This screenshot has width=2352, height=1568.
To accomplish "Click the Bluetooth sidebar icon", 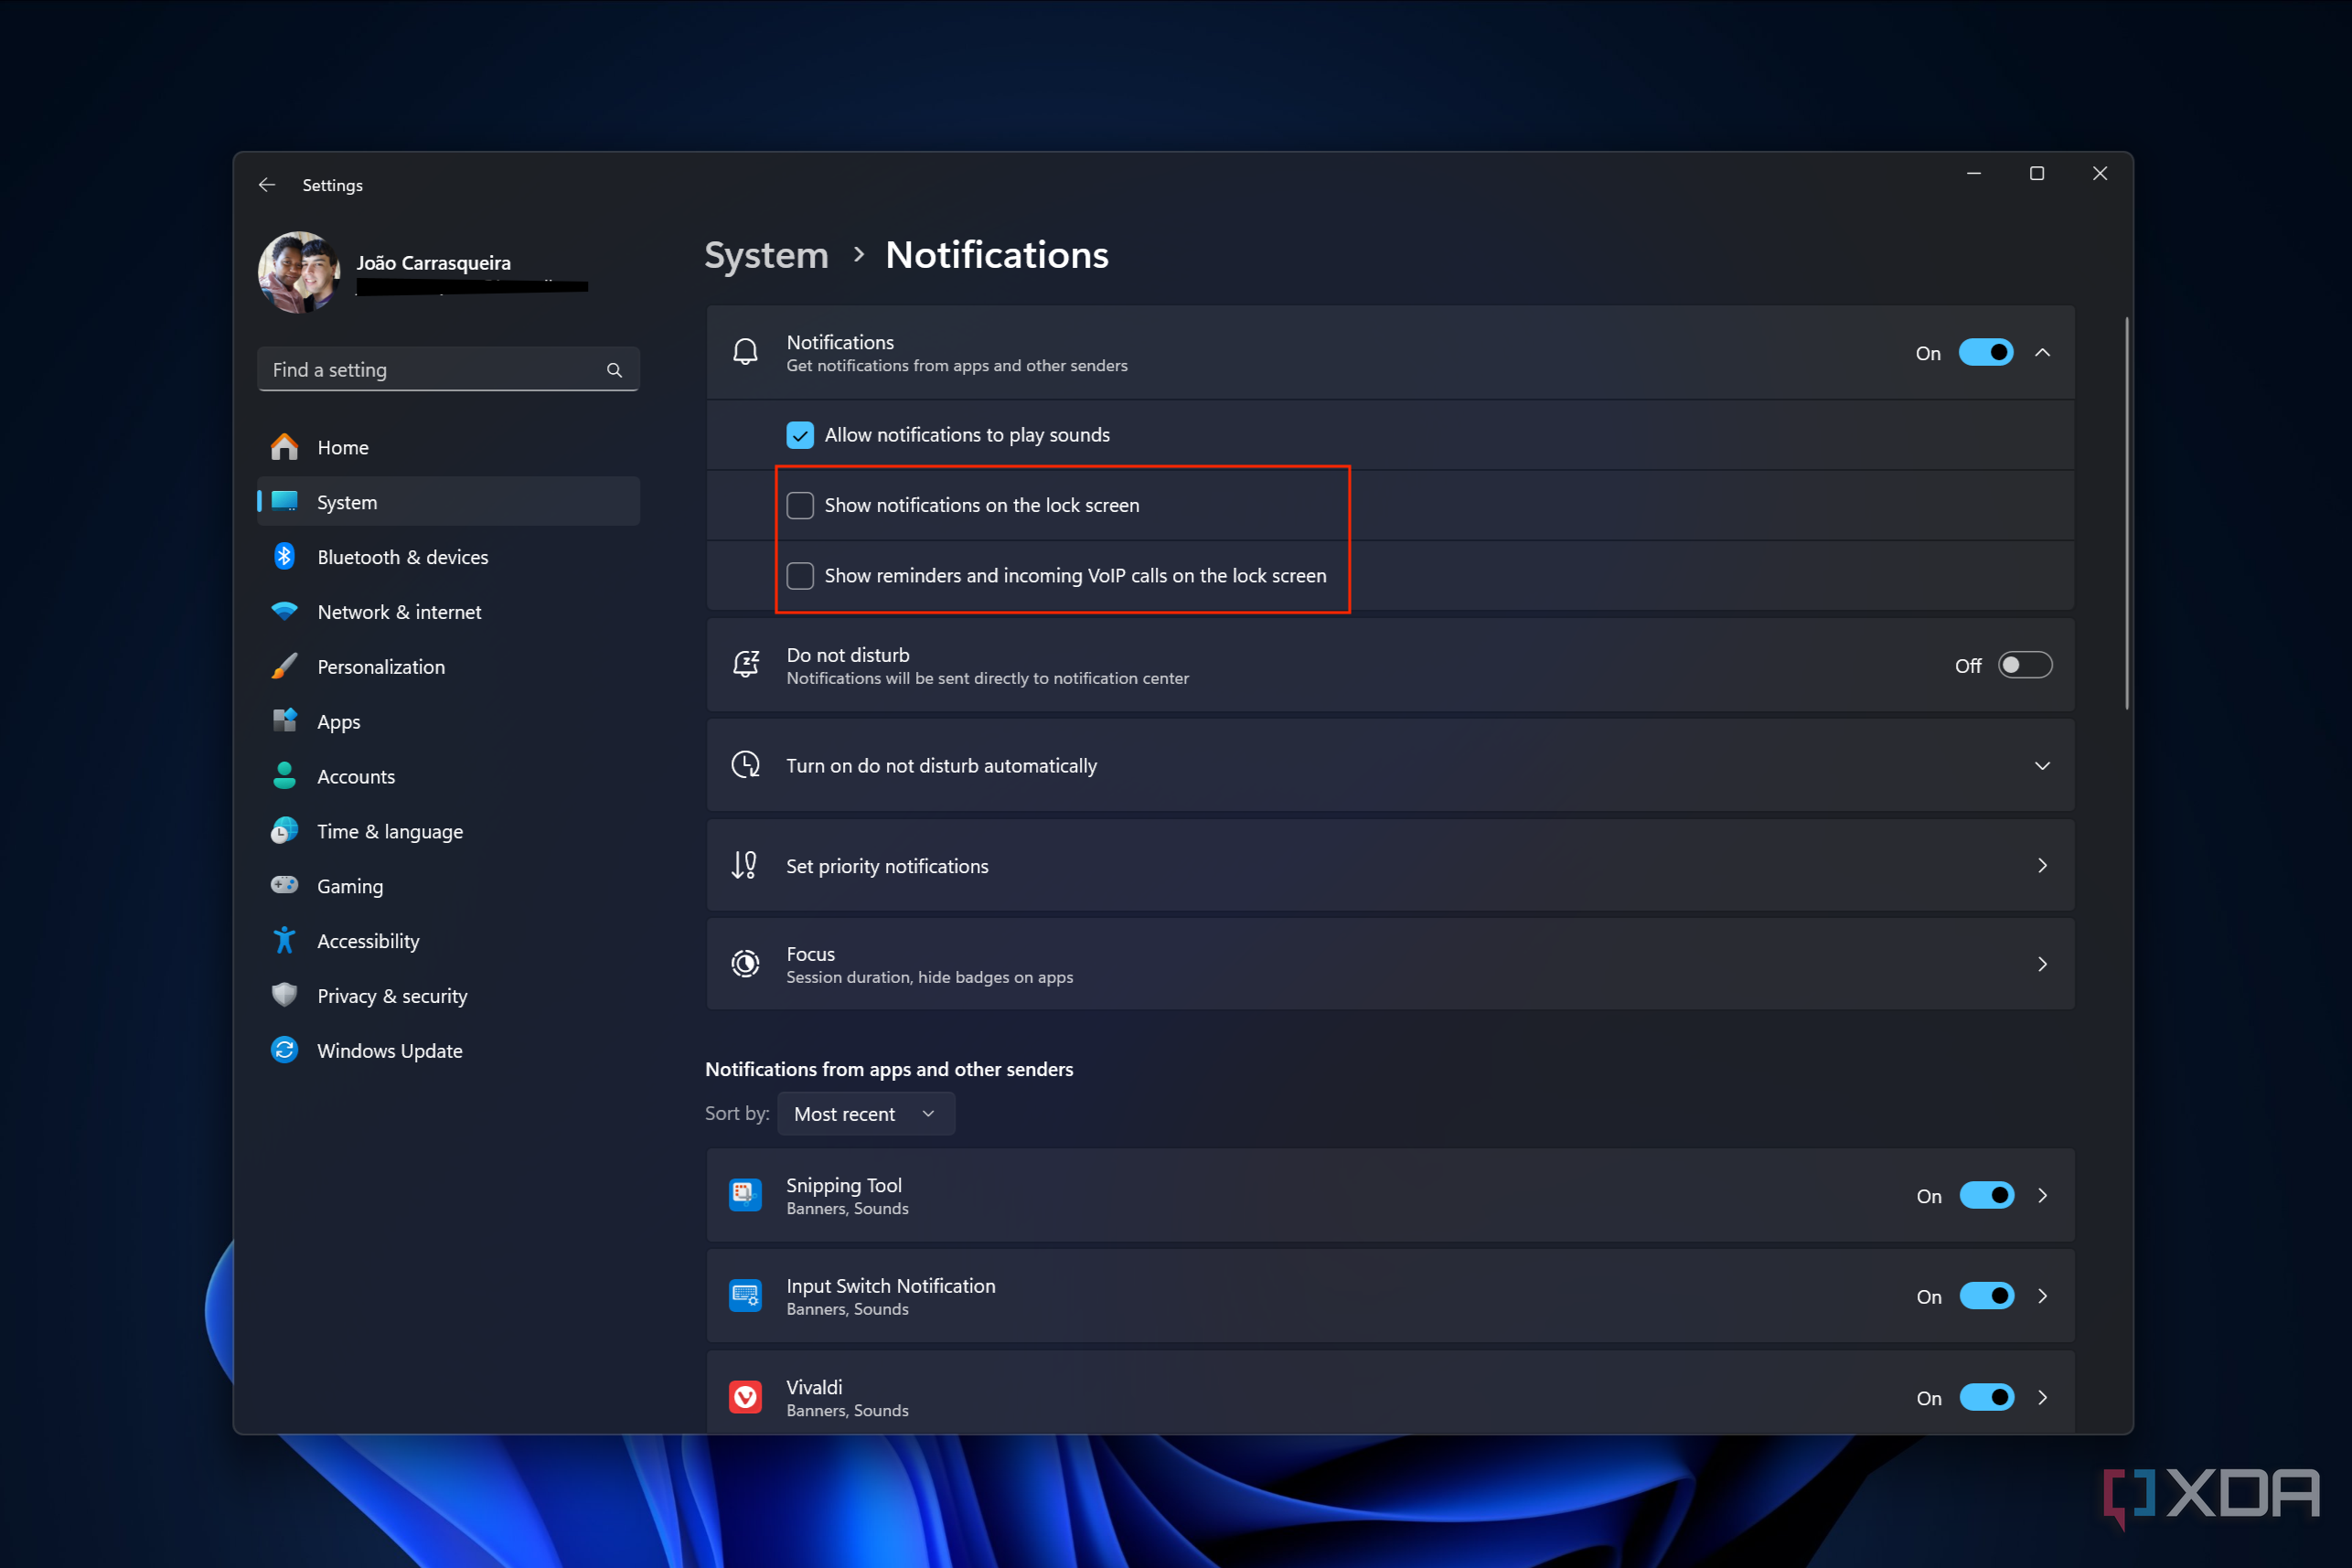I will click(x=284, y=557).
